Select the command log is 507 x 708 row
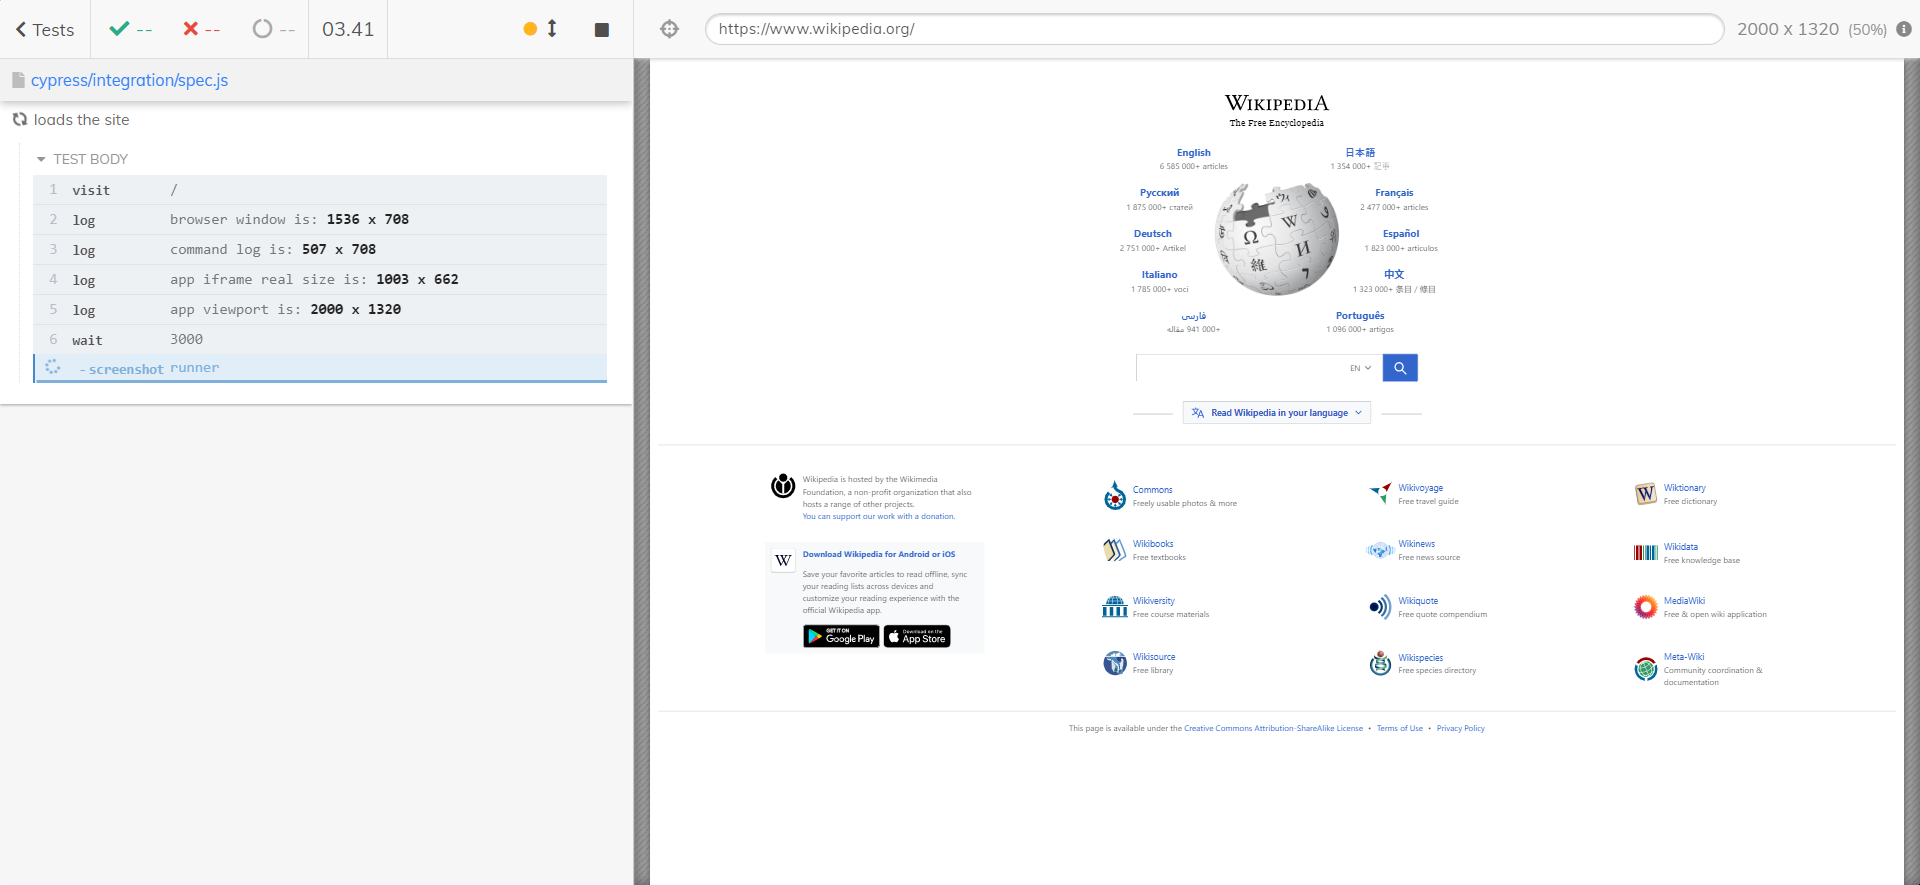This screenshot has width=1920, height=885. click(x=320, y=250)
